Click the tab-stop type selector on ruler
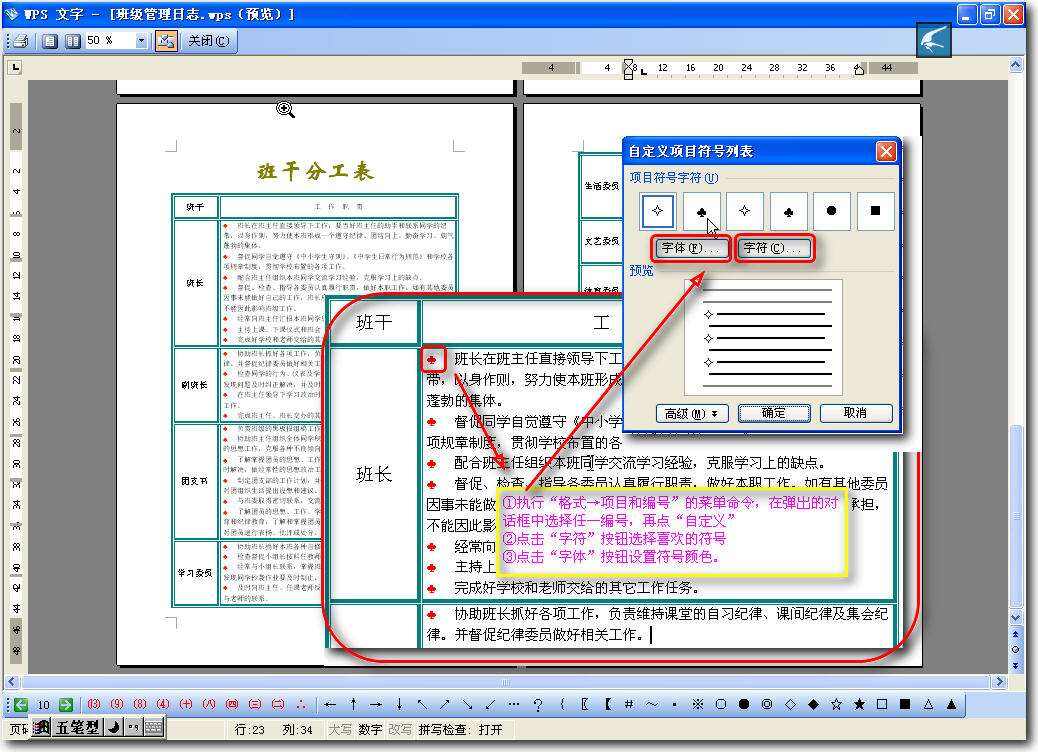Image resolution: width=1038 pixels, height=752 pixels. (x=15, y=67)
